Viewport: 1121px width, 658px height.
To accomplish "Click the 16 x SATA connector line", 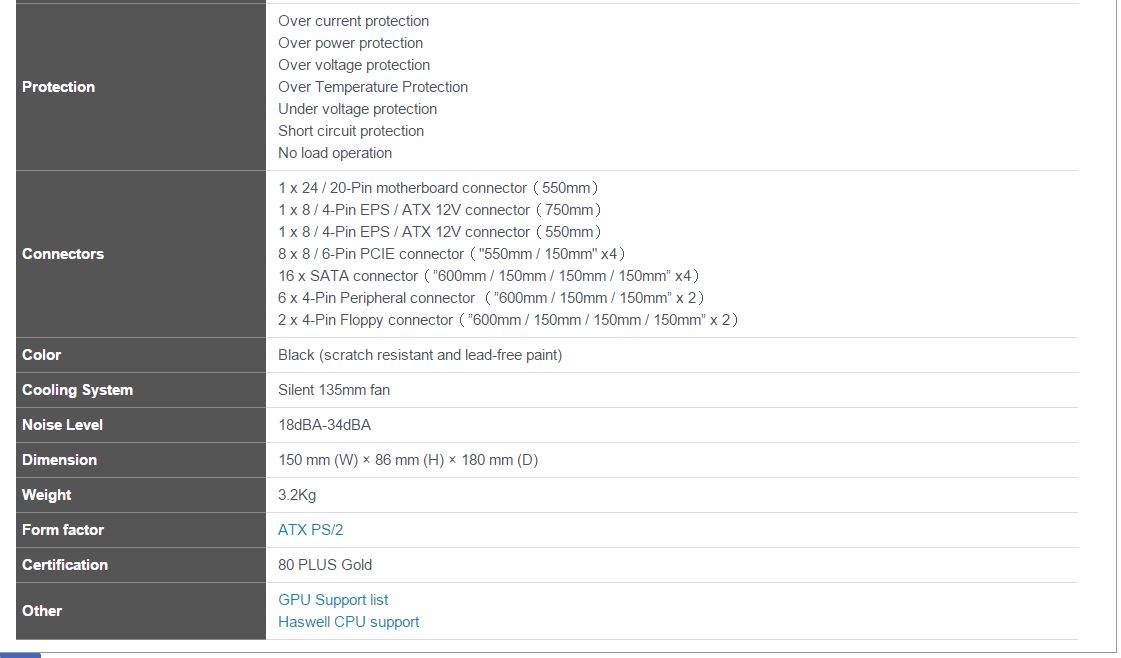I will pos(489,276).
